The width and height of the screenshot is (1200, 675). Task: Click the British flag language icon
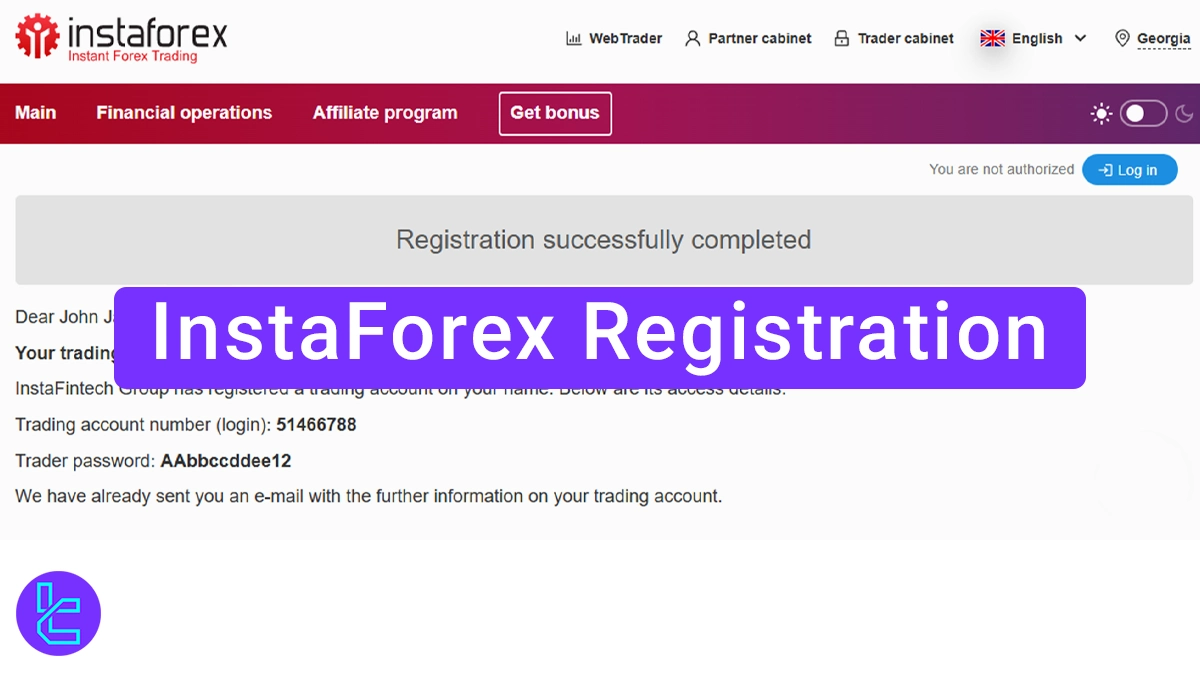(991, 38)
